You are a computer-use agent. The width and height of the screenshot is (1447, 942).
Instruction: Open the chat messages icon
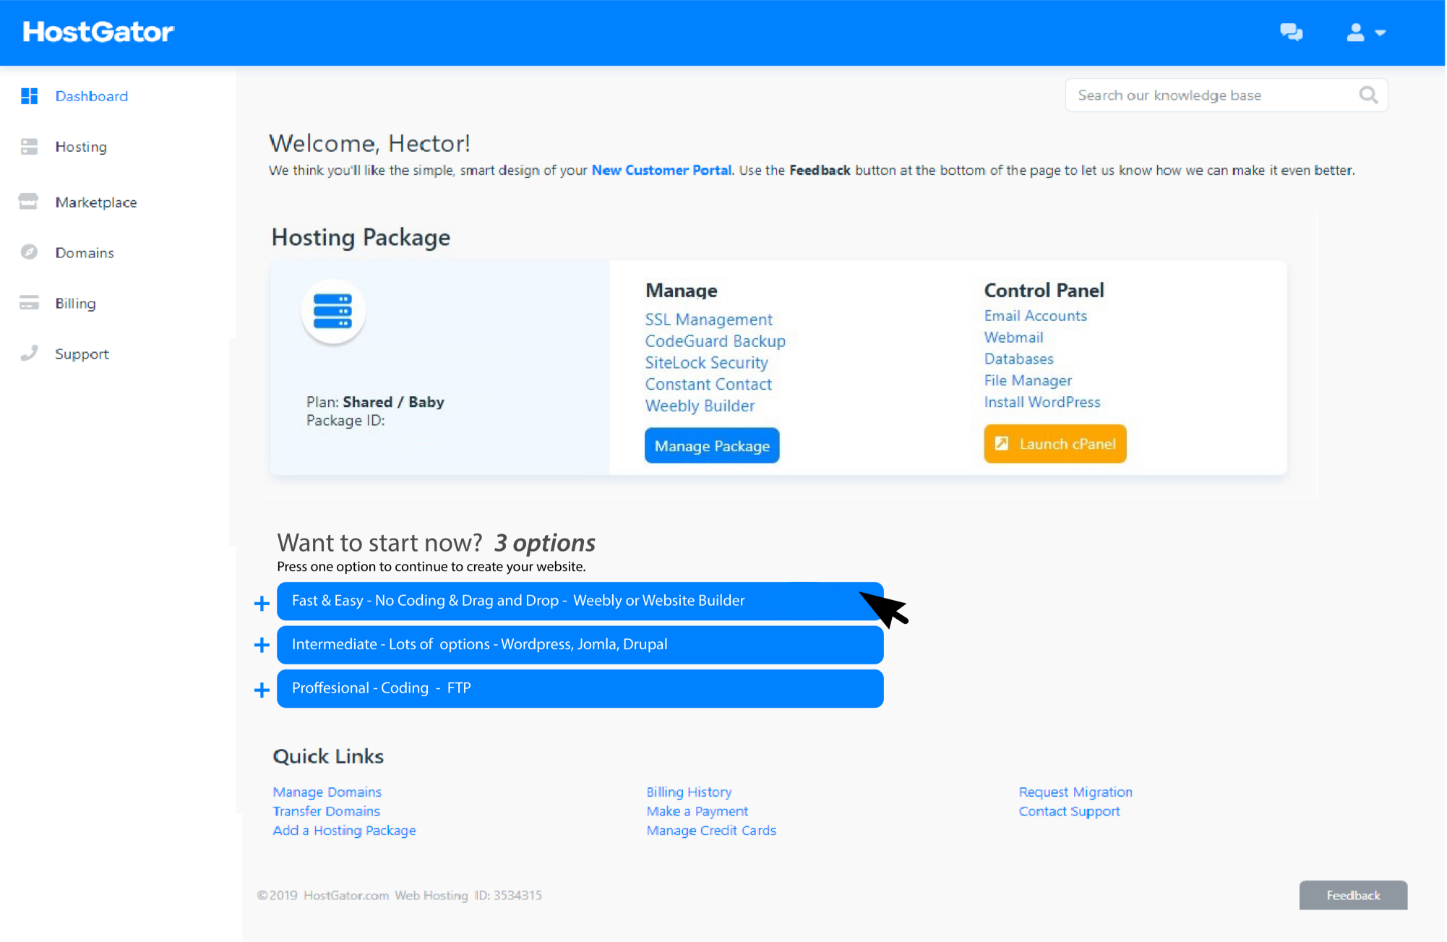click(x=1291, y=32)
